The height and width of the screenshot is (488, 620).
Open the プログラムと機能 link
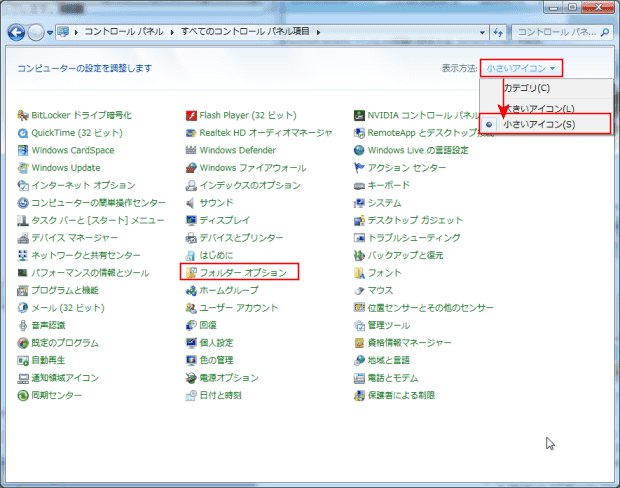tap(65, 291)
